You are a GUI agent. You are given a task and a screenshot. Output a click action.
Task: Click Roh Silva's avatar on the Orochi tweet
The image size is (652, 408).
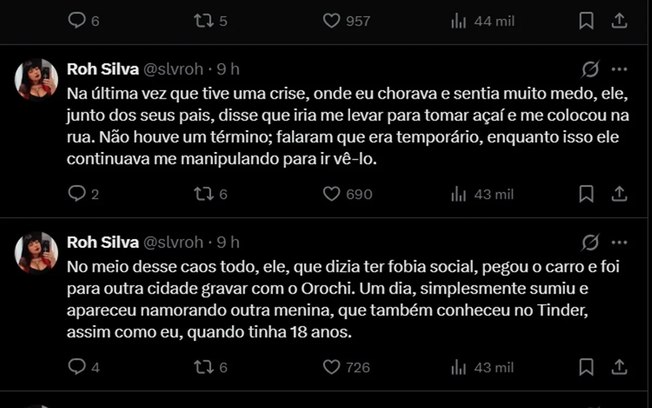coord(36,252)
